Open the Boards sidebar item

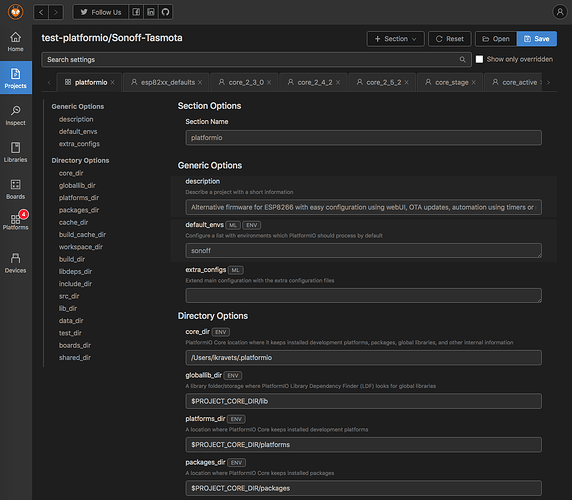[x=15, y=189]
